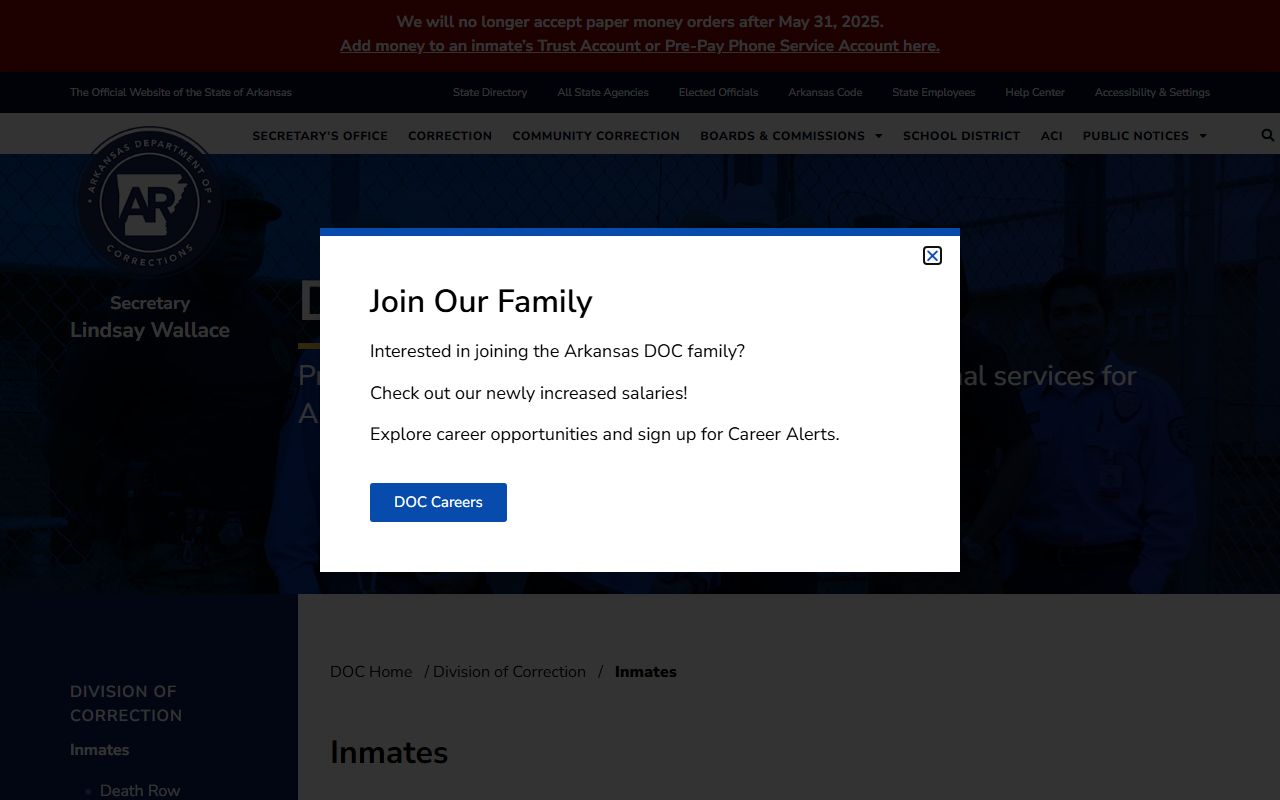1280x800 pixels.
Task: Click Division of Correction breadcrumb
Action: [509, 672]
